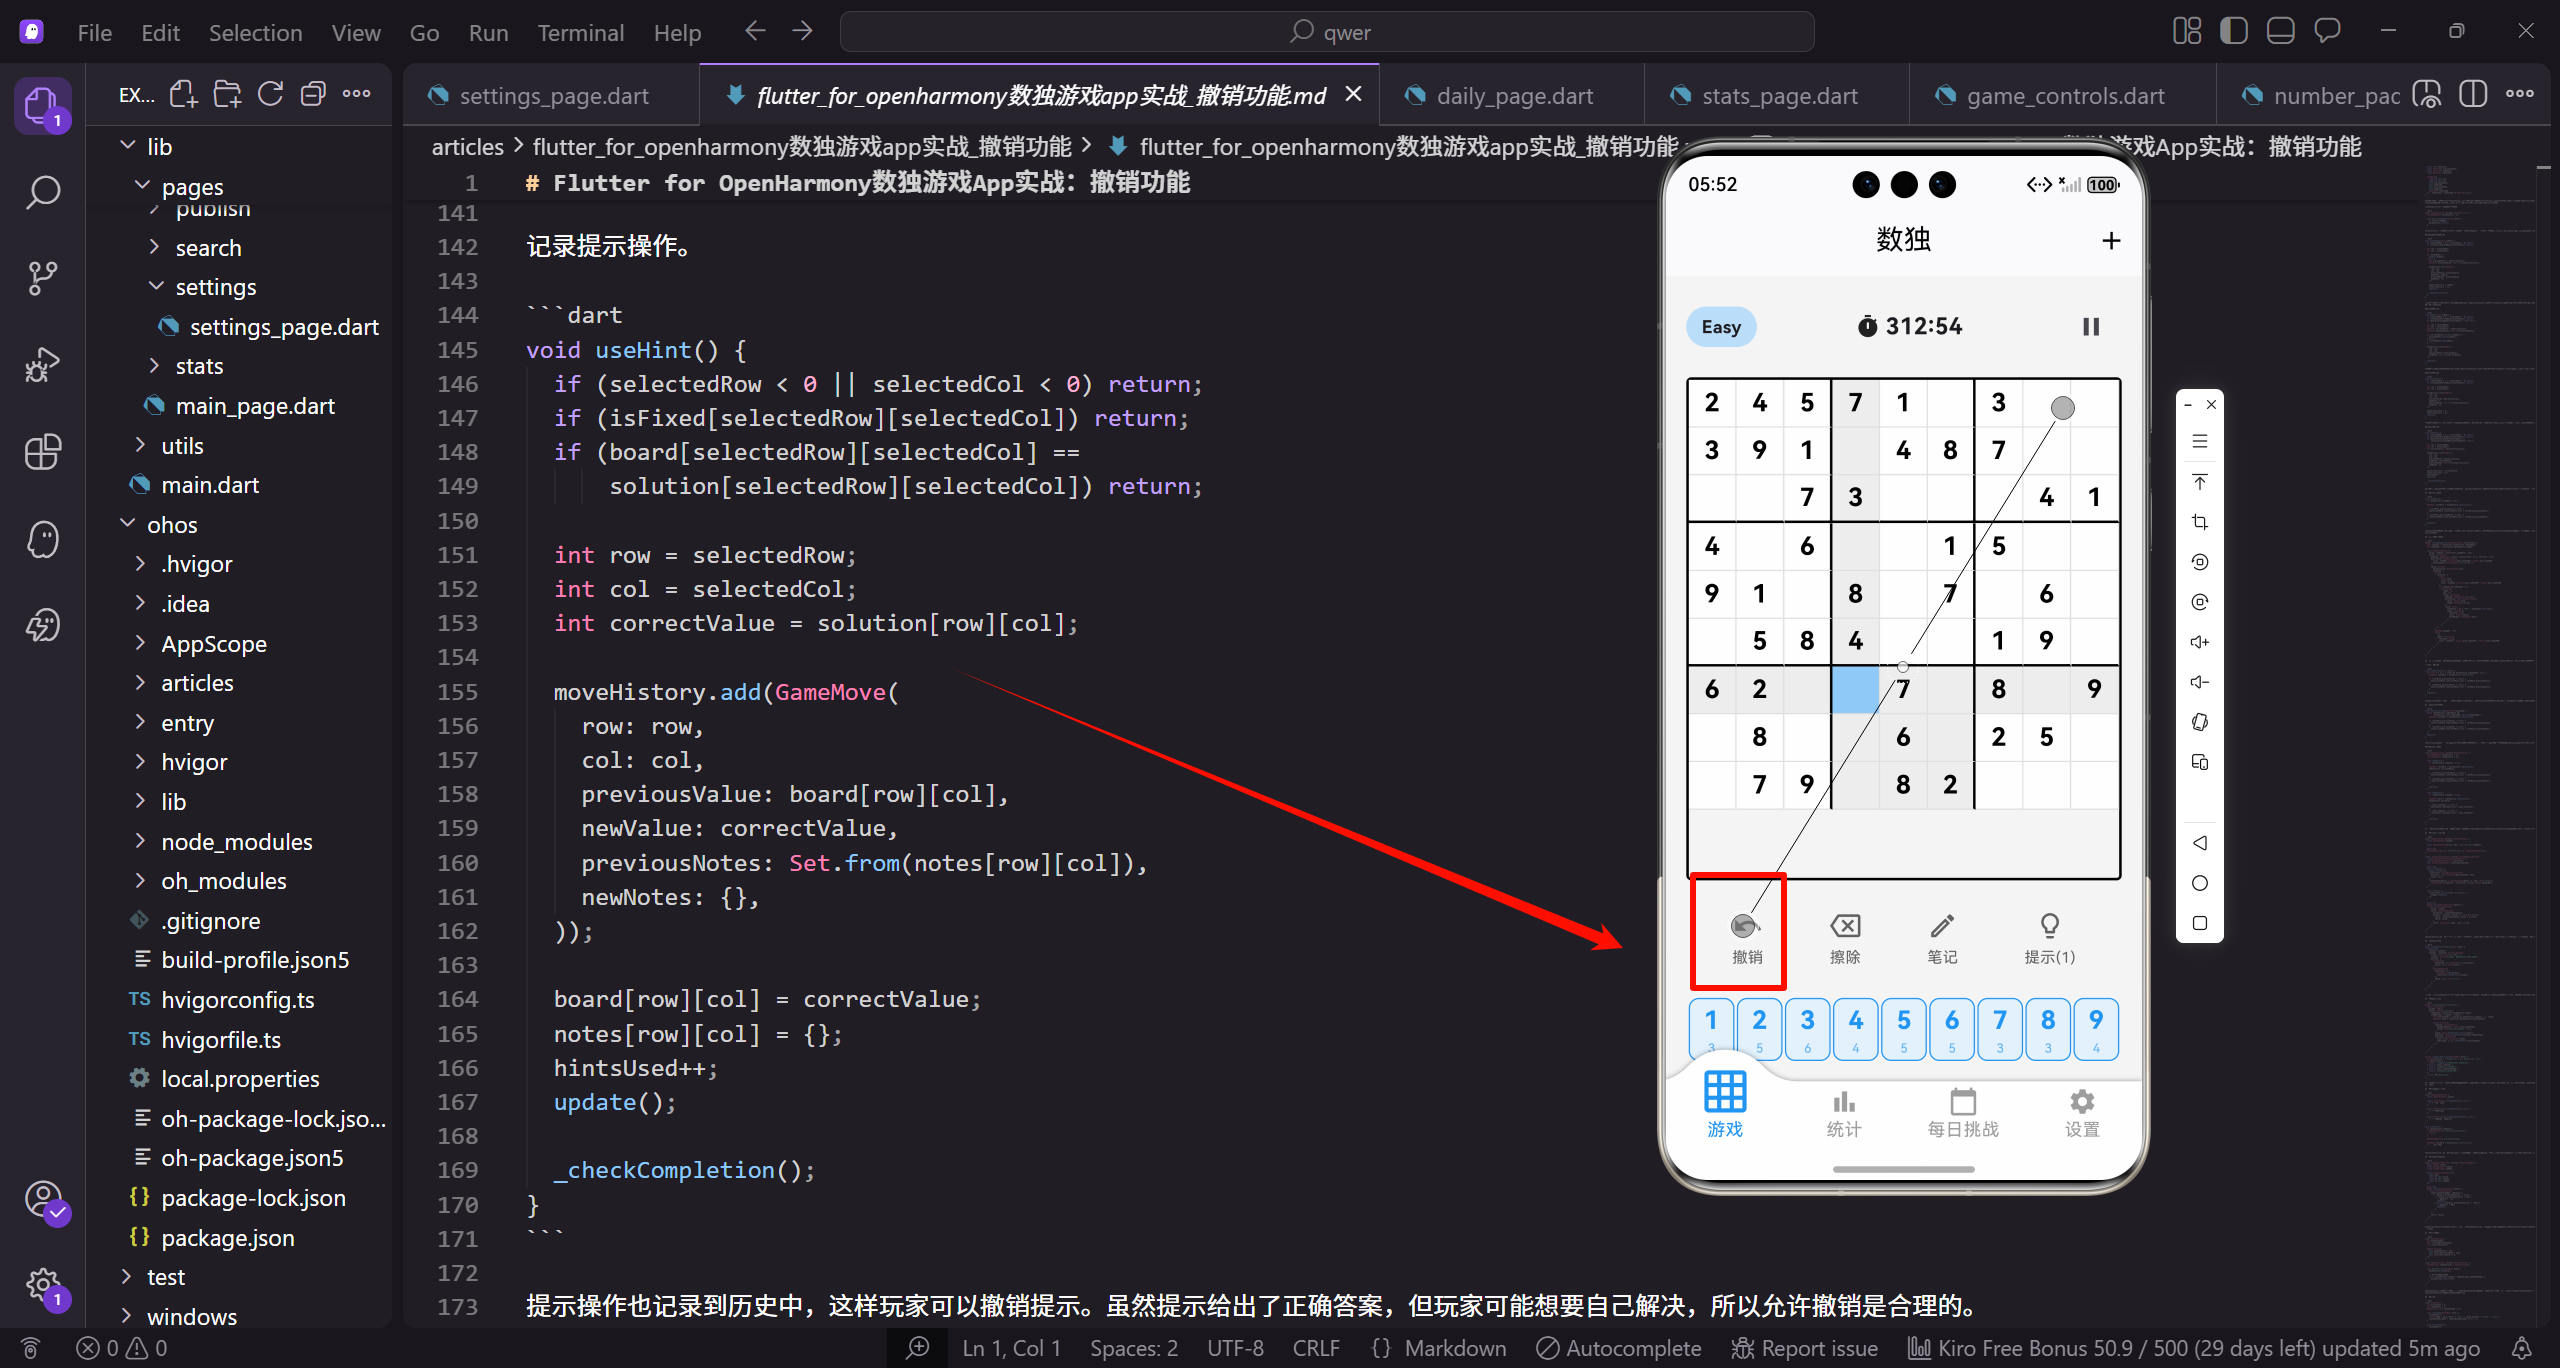This screenshot has width=2560, height=1368.
Task: Switch to the daily_page.dart tab
Action: tap(1512, 96)
